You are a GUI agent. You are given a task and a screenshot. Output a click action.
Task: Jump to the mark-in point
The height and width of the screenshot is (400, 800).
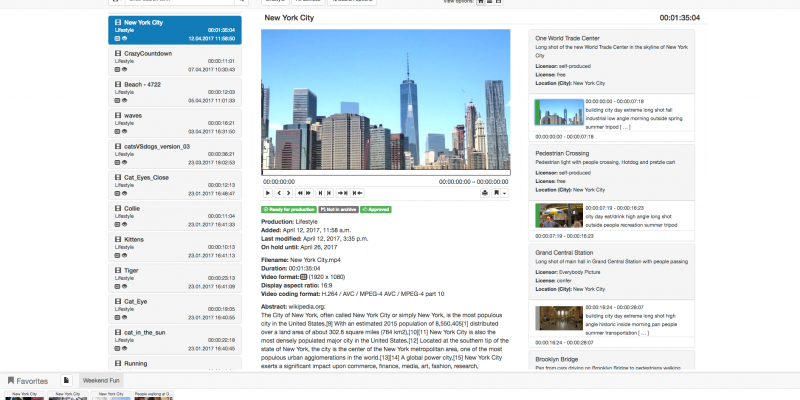343,193
